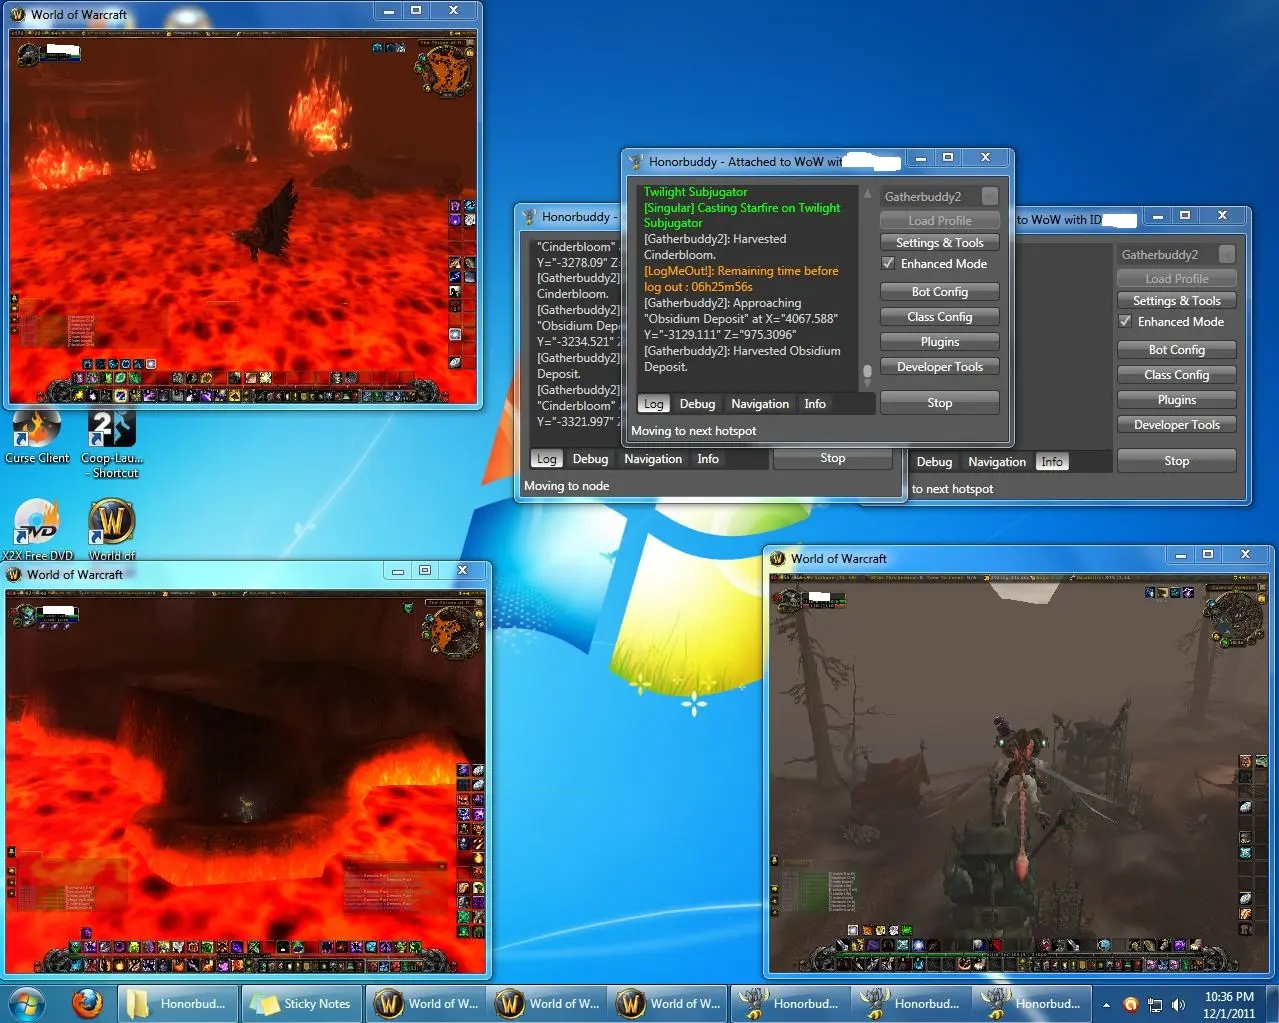Click the orange "[LogMeOut!]: Remaining time" log line
1279x1023 pixels.
(741, 279)
